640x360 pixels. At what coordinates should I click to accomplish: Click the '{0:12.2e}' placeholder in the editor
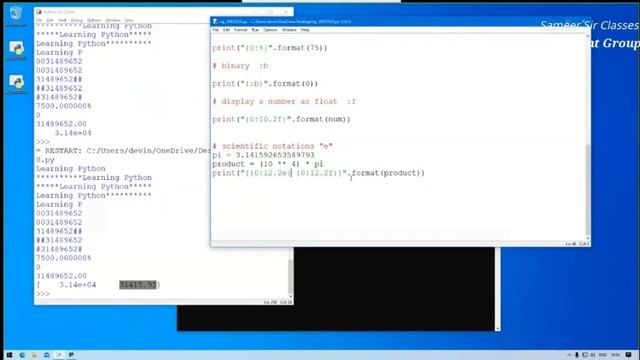click(270, 173)
